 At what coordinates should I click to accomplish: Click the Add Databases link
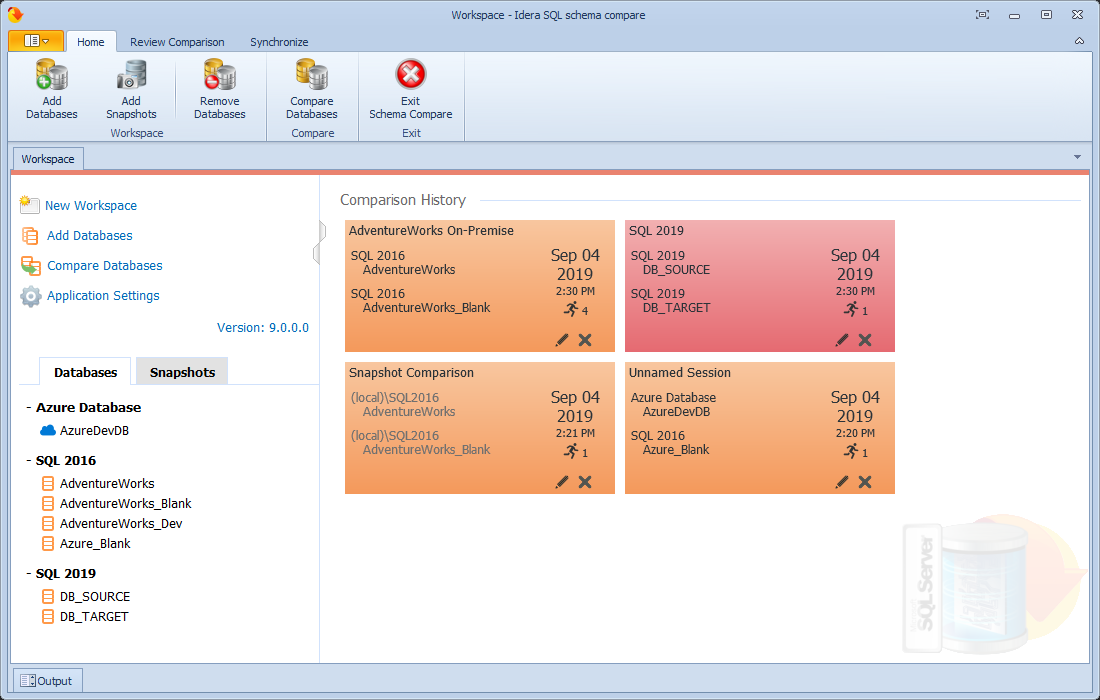pyautogui.click(x=89, y=236)
